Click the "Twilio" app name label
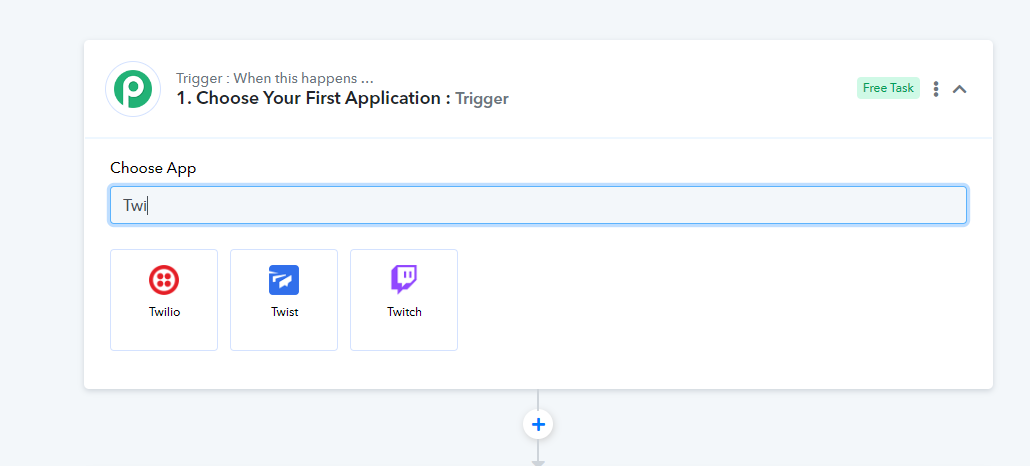 tap(164, 312)
